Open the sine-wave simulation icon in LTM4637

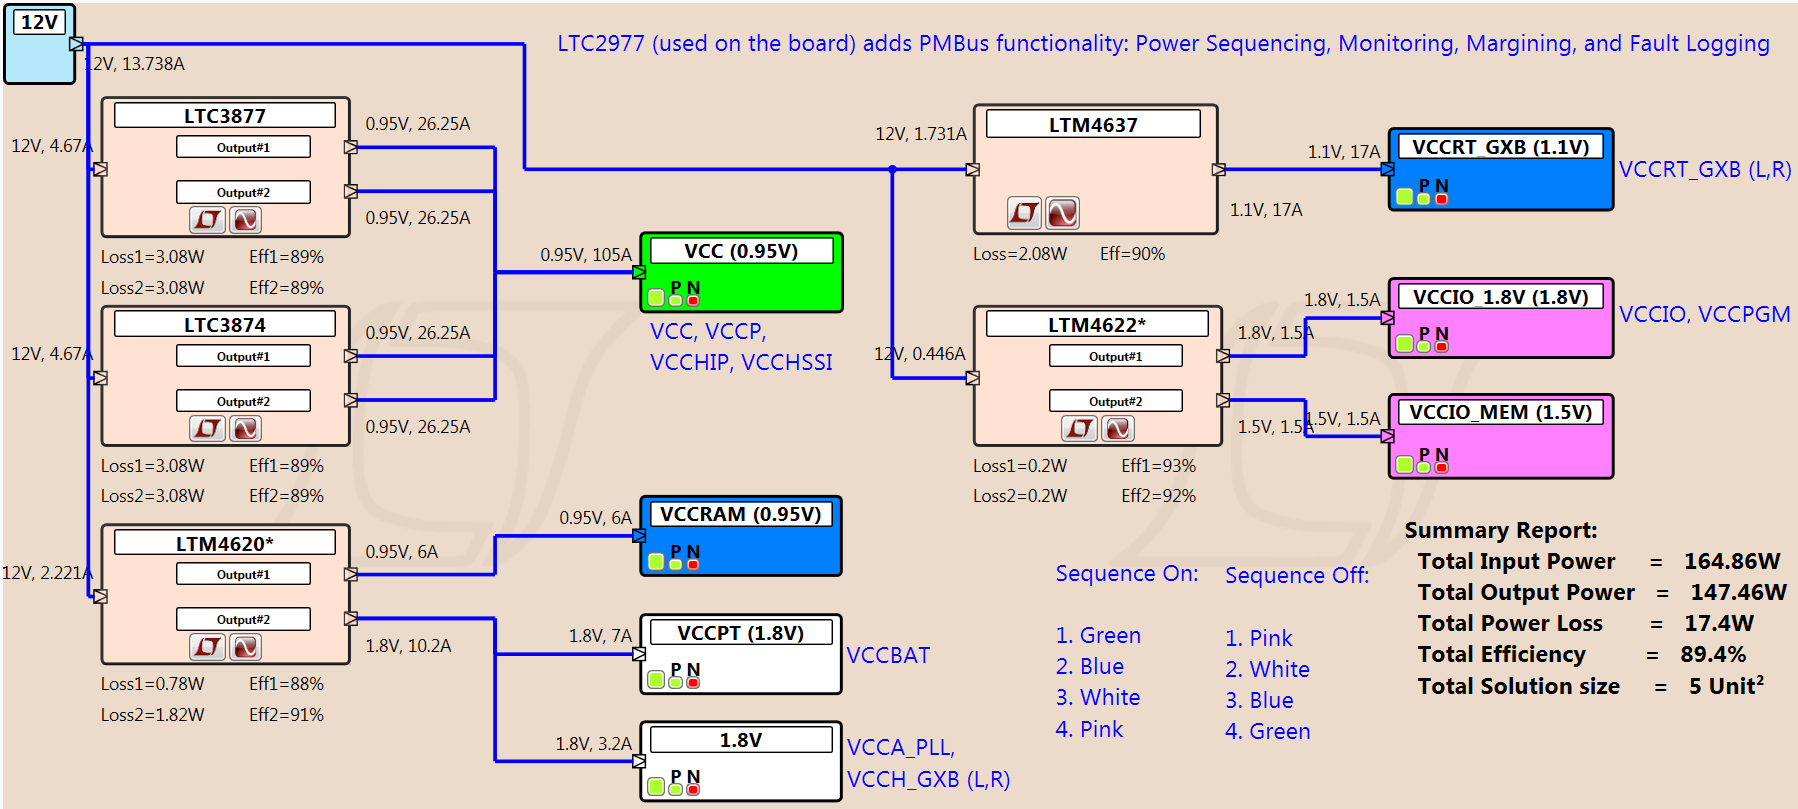click(x=1063, y=212)
